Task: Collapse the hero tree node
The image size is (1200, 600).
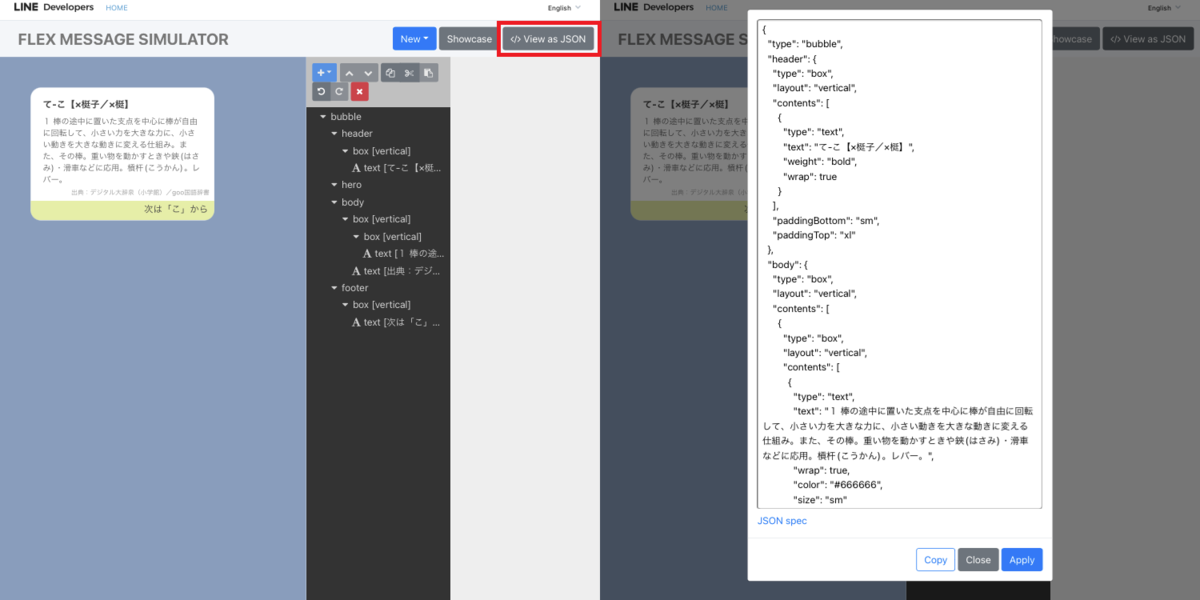Action: 333,185
